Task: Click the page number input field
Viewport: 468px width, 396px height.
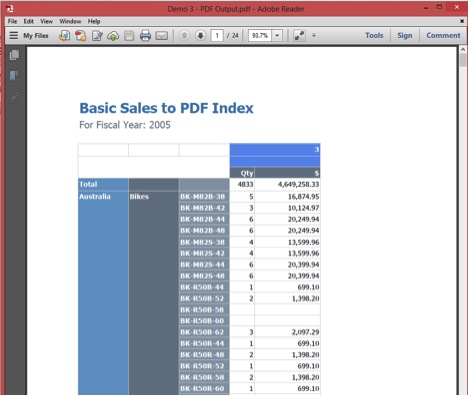Action: tap(217, 35)
